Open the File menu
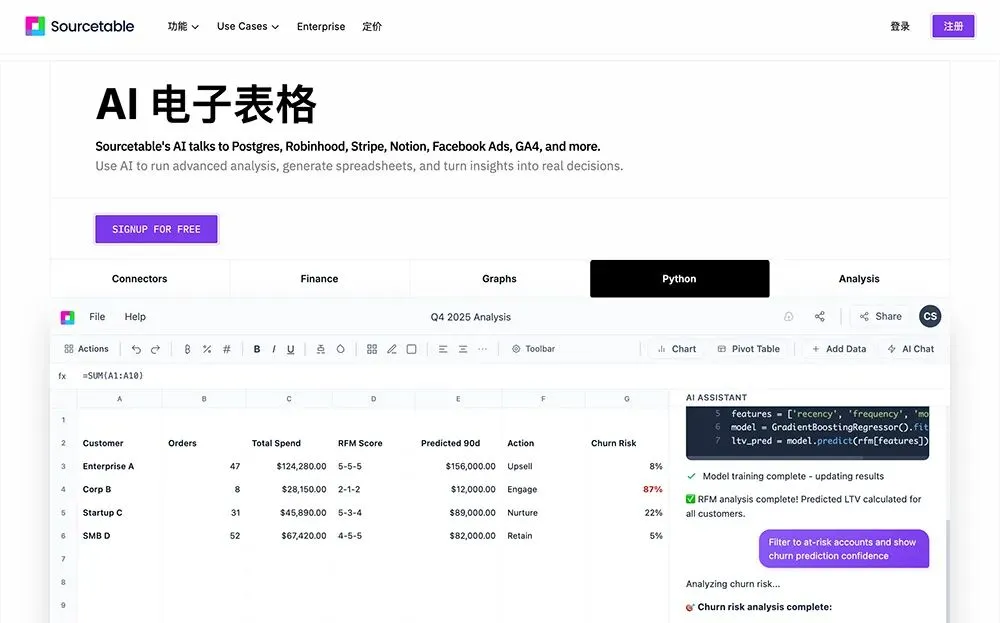This screenshot has width=1000, height=623. [97, 316]
